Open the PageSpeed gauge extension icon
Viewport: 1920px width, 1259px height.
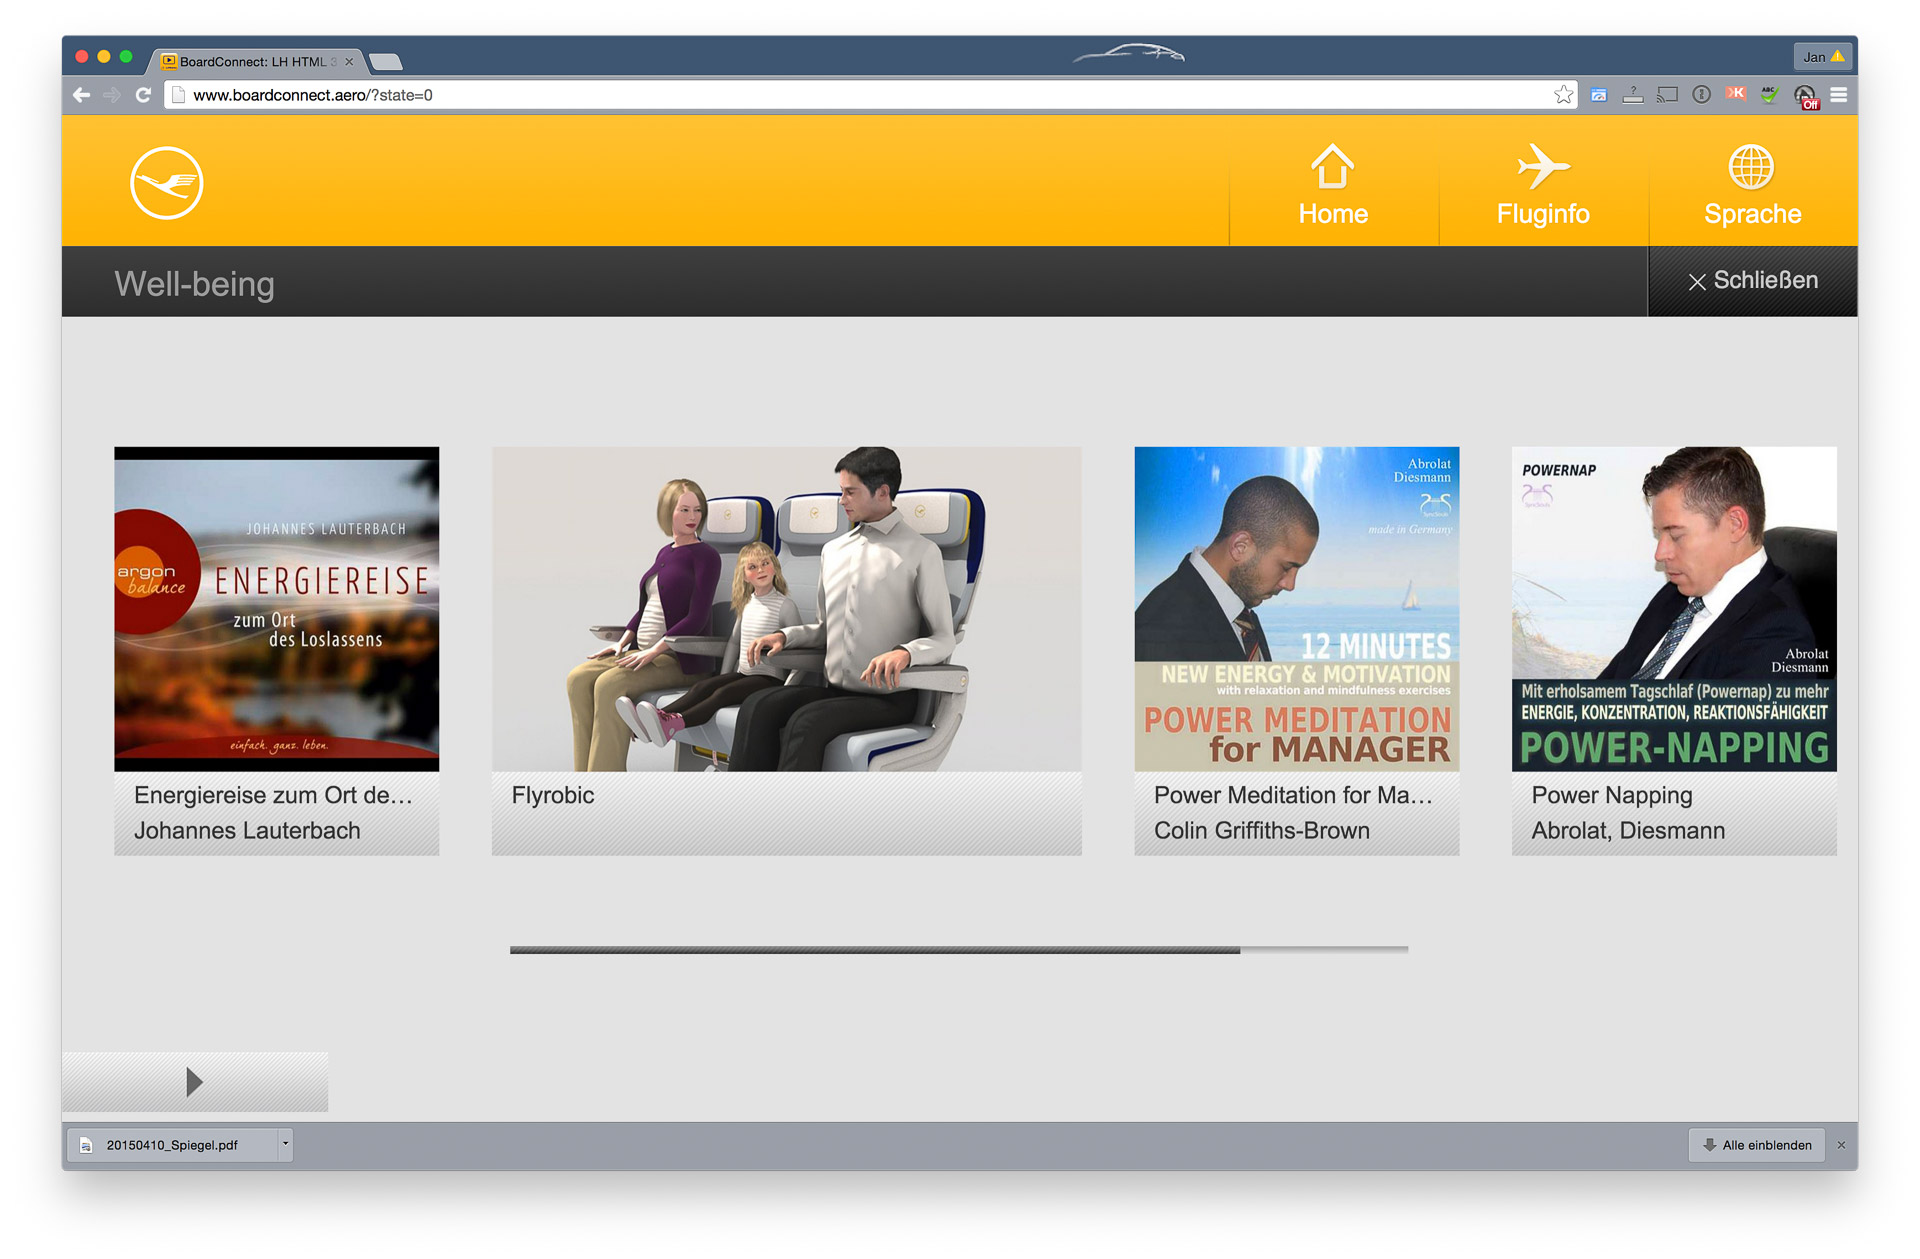(1599, 95)
